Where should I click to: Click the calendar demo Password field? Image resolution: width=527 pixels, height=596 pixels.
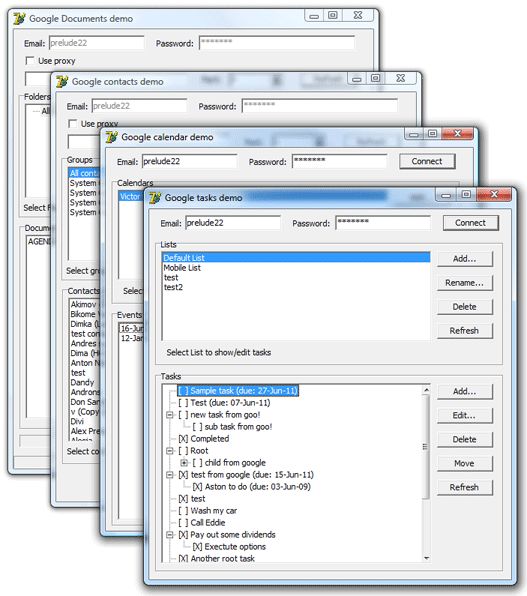click(x=340, y=161)
